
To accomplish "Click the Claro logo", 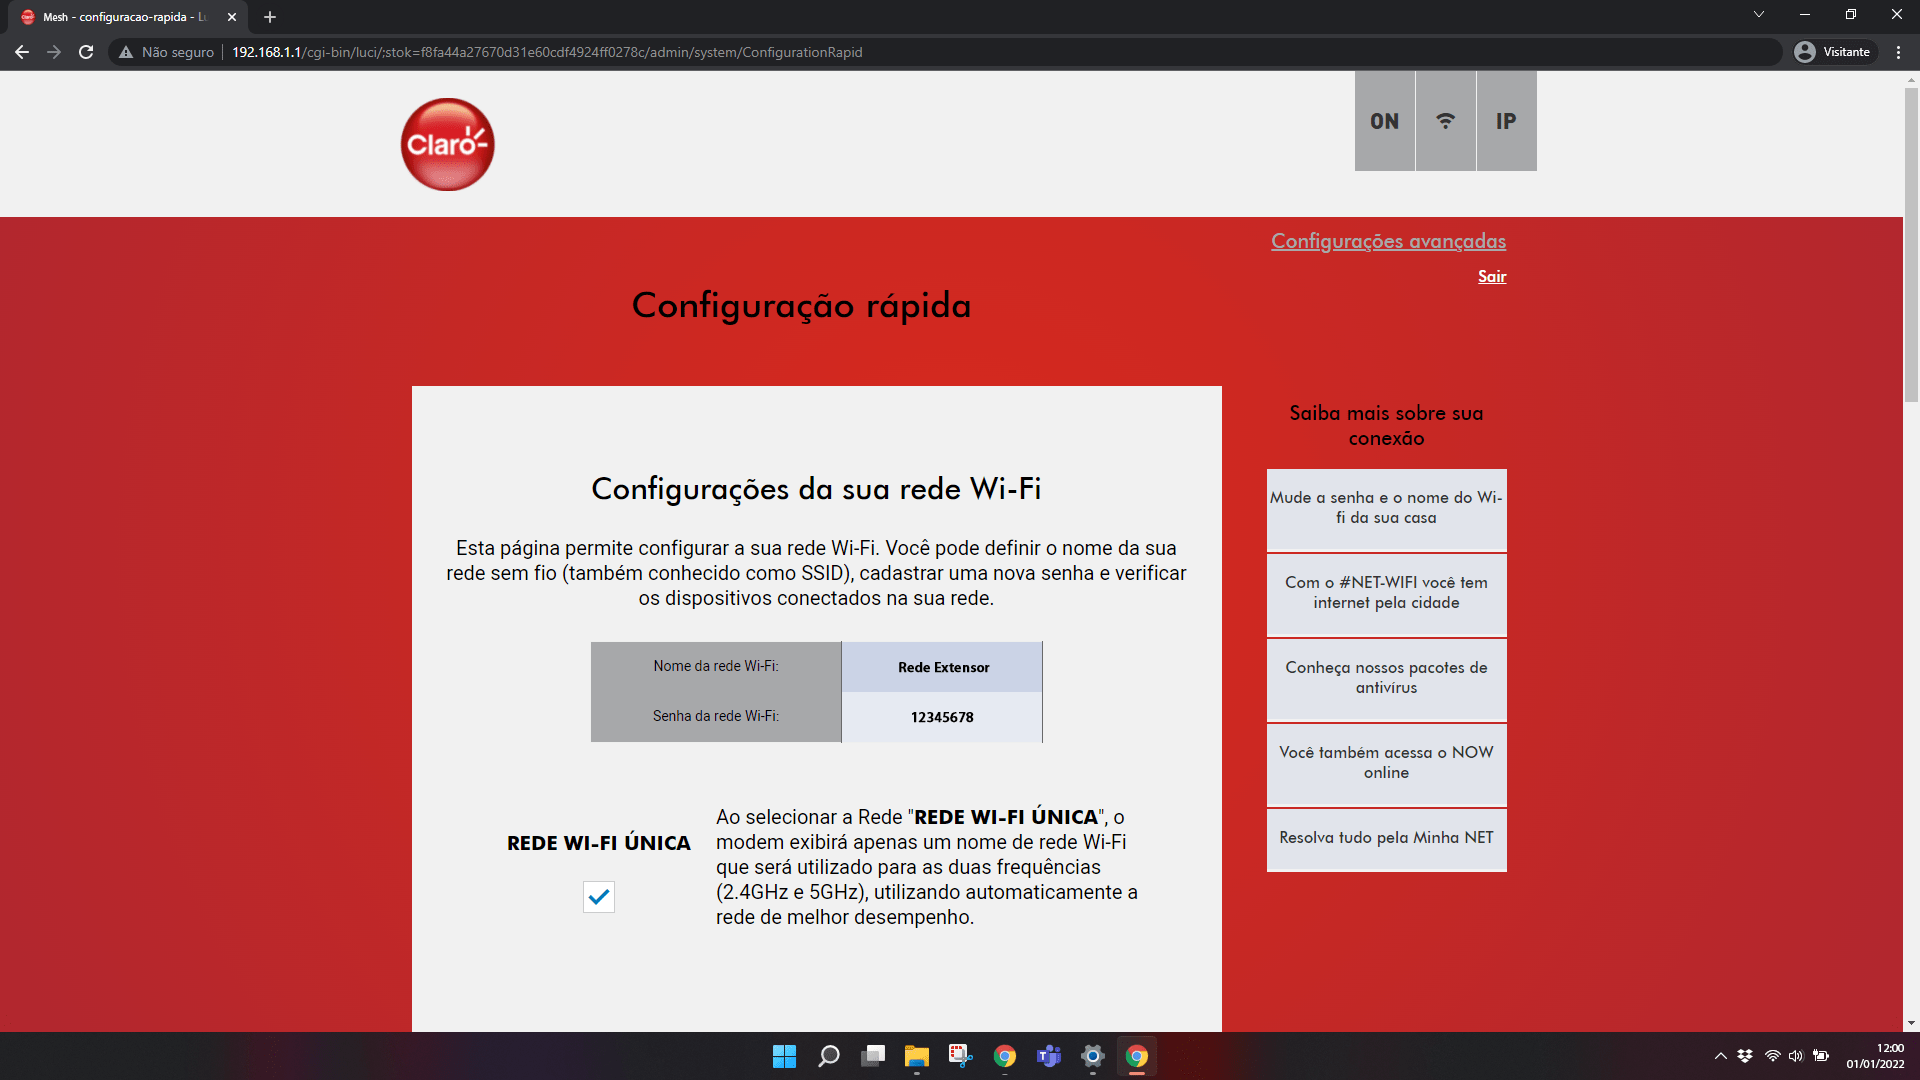I will 447,144.
